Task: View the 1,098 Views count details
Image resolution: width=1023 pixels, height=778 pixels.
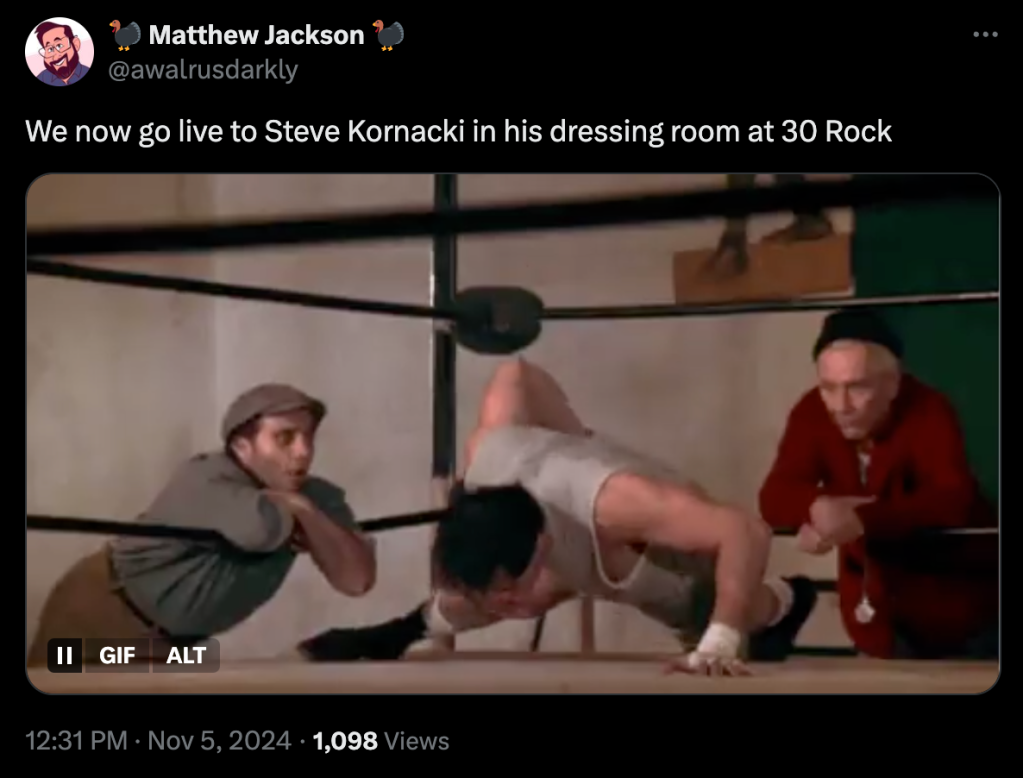Action: (381, 741)
